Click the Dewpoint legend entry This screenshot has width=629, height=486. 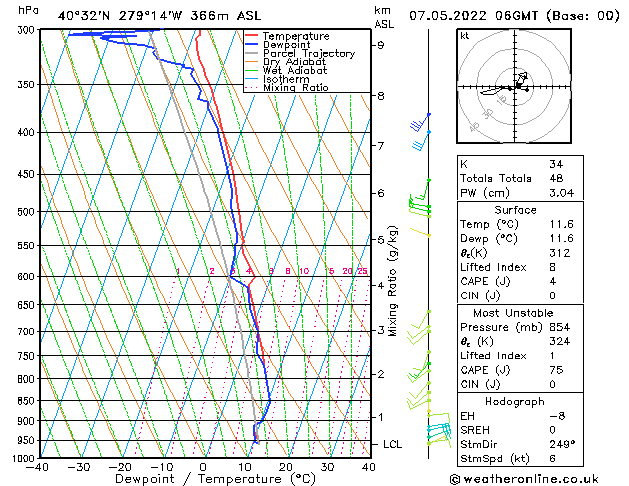click(286, 45)
